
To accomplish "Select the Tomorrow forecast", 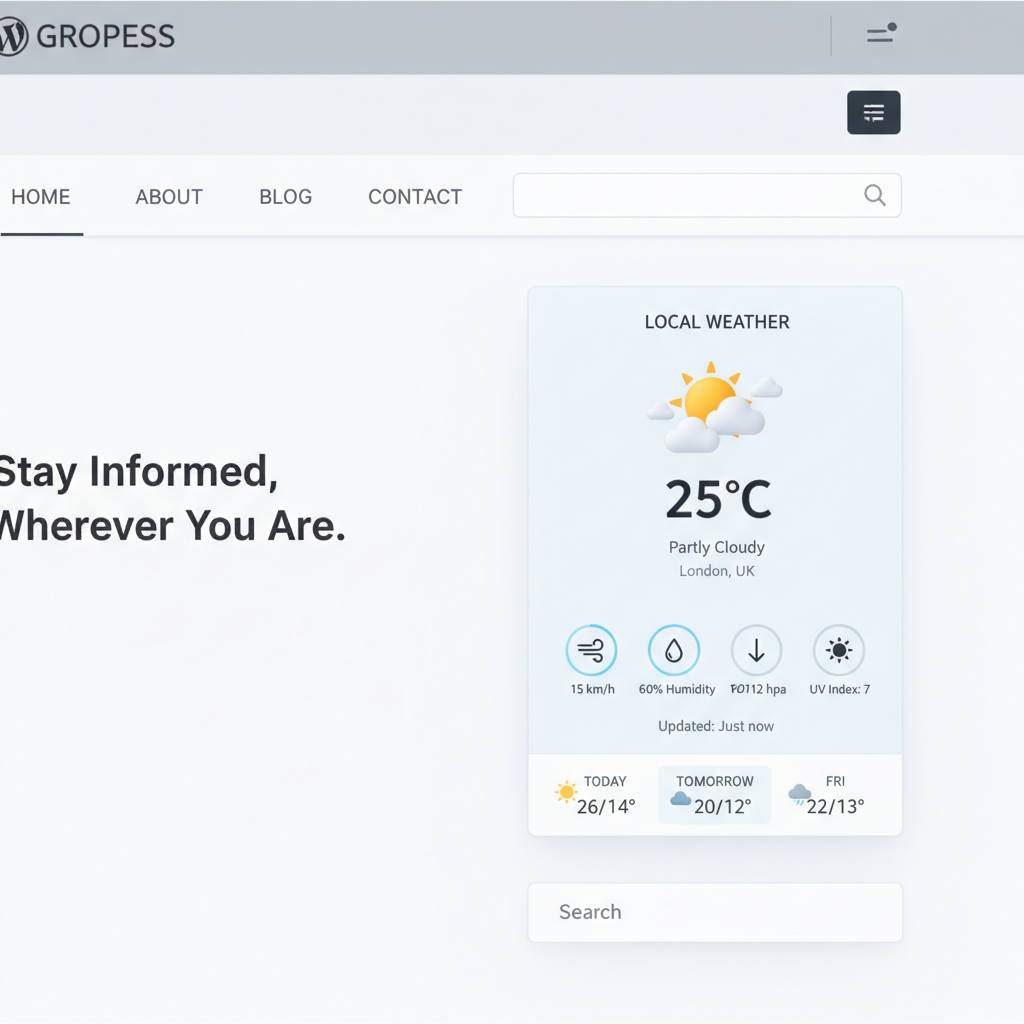I will [x=714, y=794].
